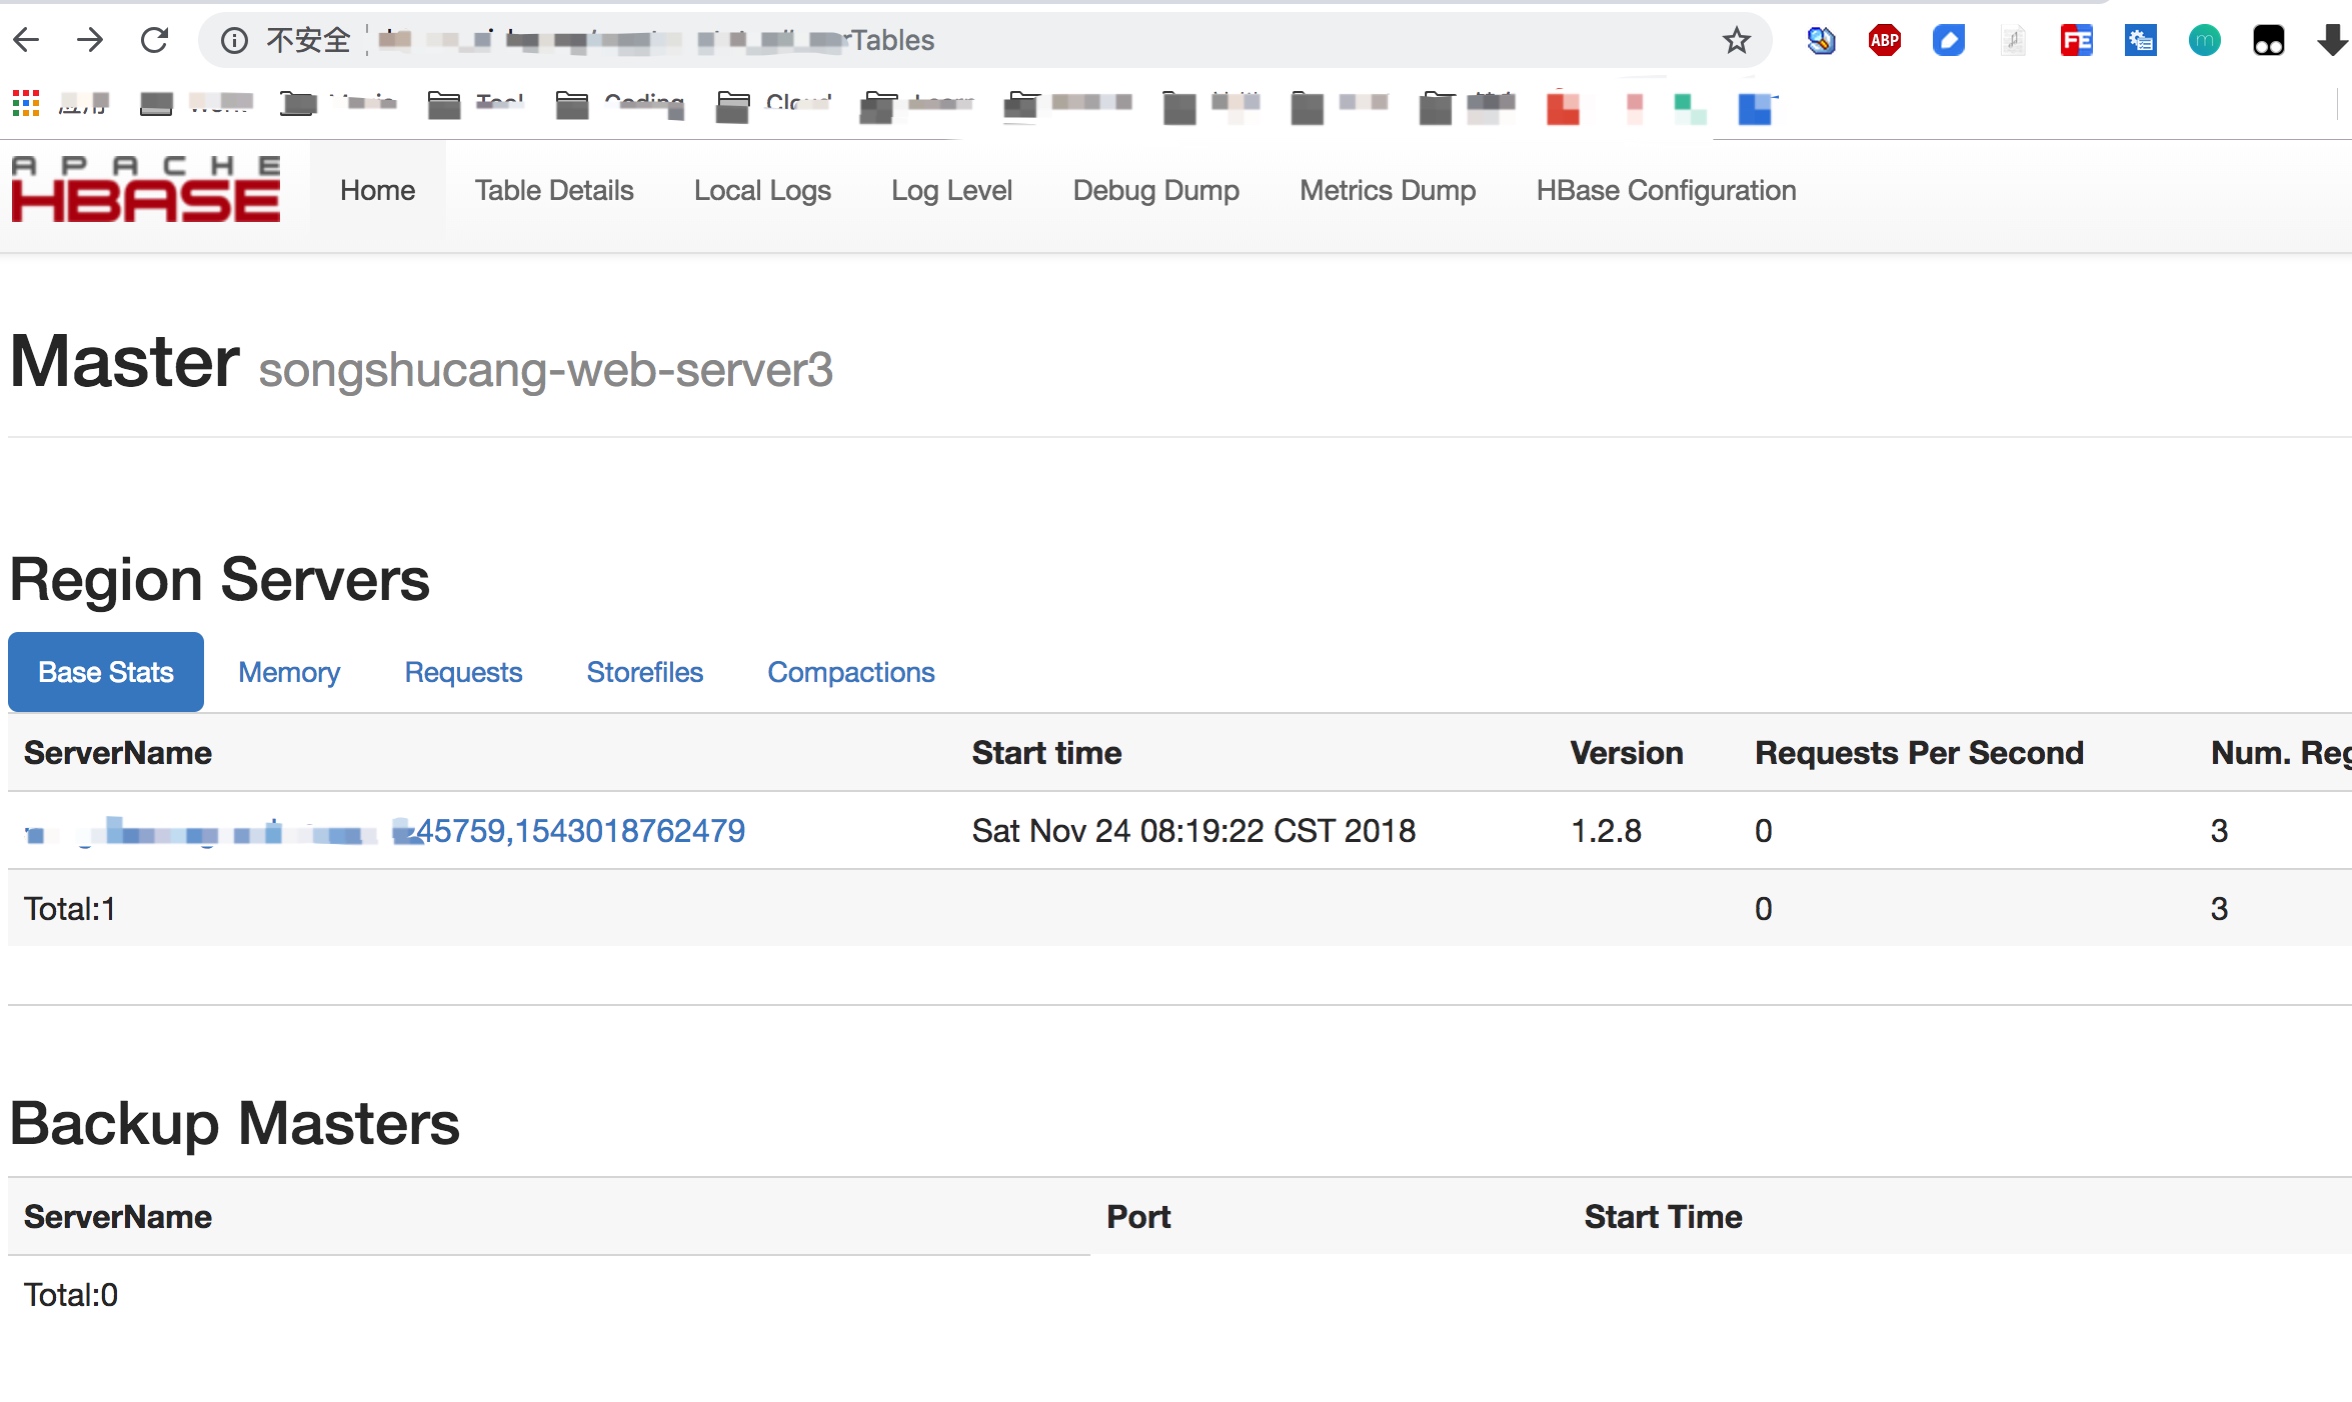Open the downloads arrow icon
The image size is (2352, 1402).
[x=2331, y=40]
